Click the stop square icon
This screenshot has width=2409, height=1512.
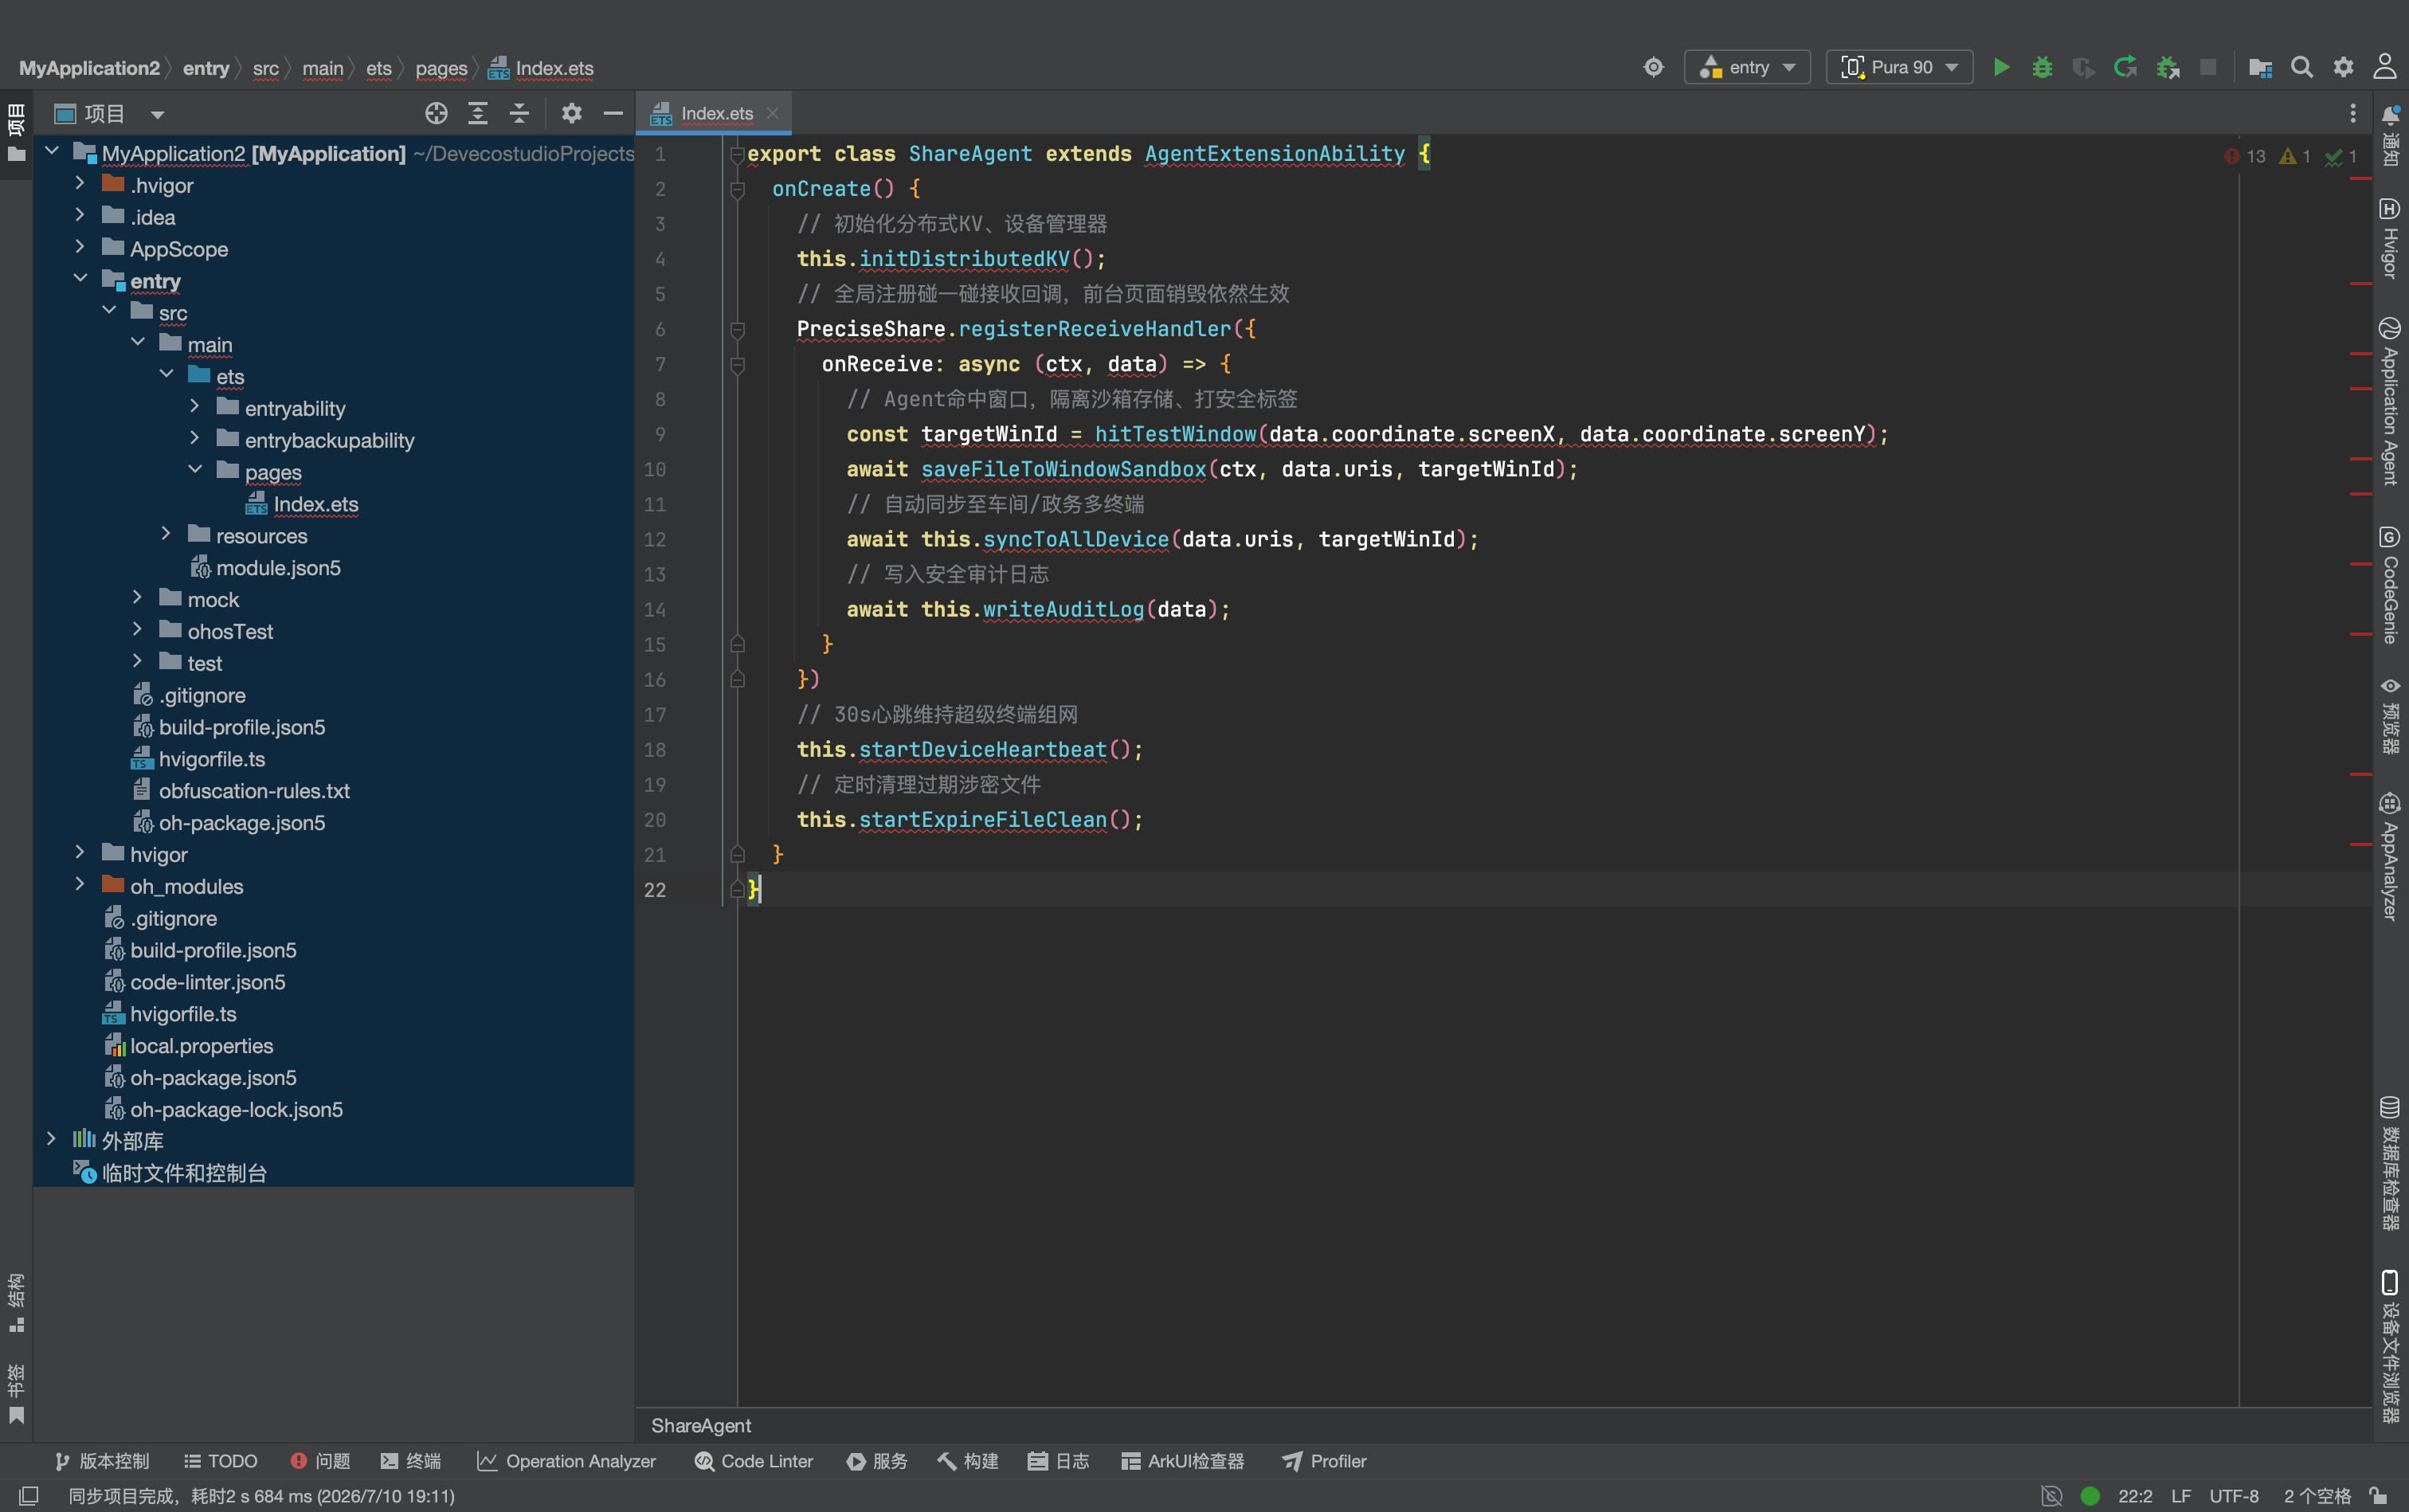[2208, 67]
